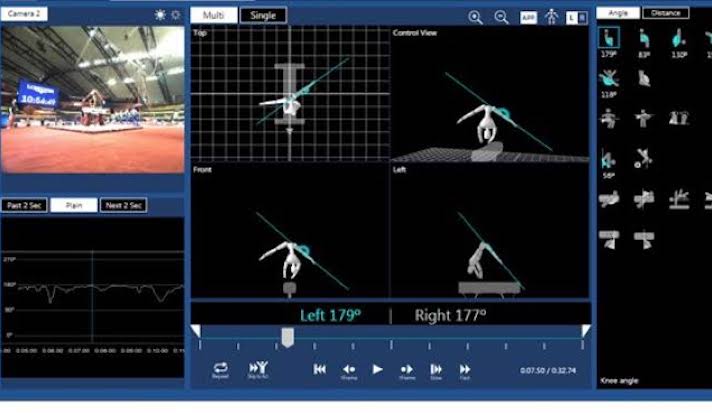Image resolution: width=712 pixels, height=413 pixels.
Task: Click the Next 2 Sec button
Action: pyautogui.click(x=123, y=205)
